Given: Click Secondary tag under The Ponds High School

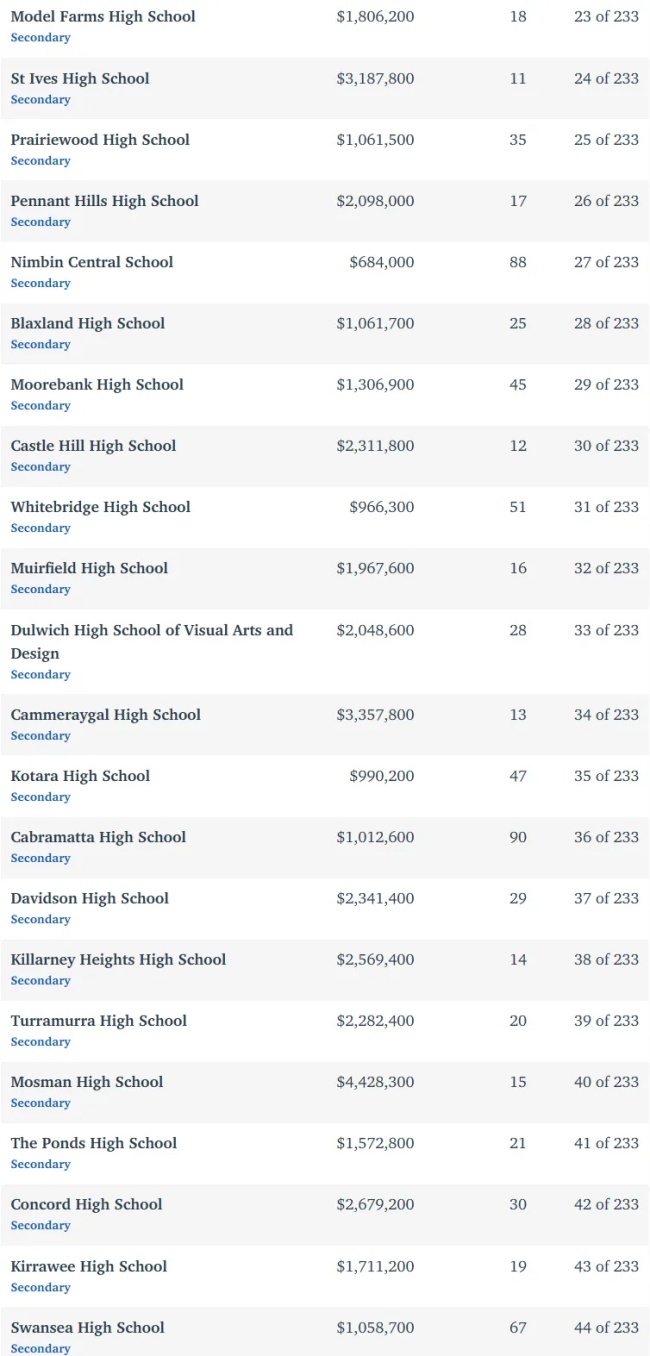Looking at the screenshot, I should (x=41, y=1164).
